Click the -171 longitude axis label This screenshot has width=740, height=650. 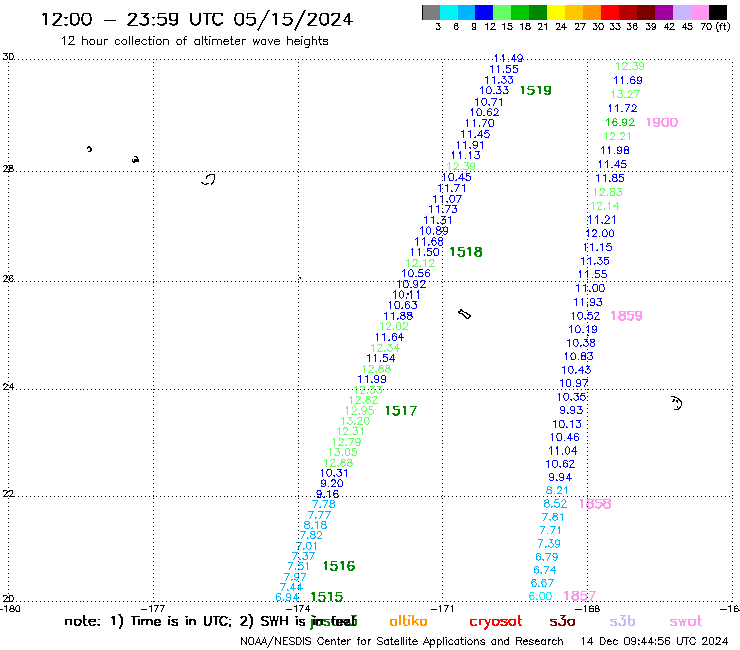(444, 609)
